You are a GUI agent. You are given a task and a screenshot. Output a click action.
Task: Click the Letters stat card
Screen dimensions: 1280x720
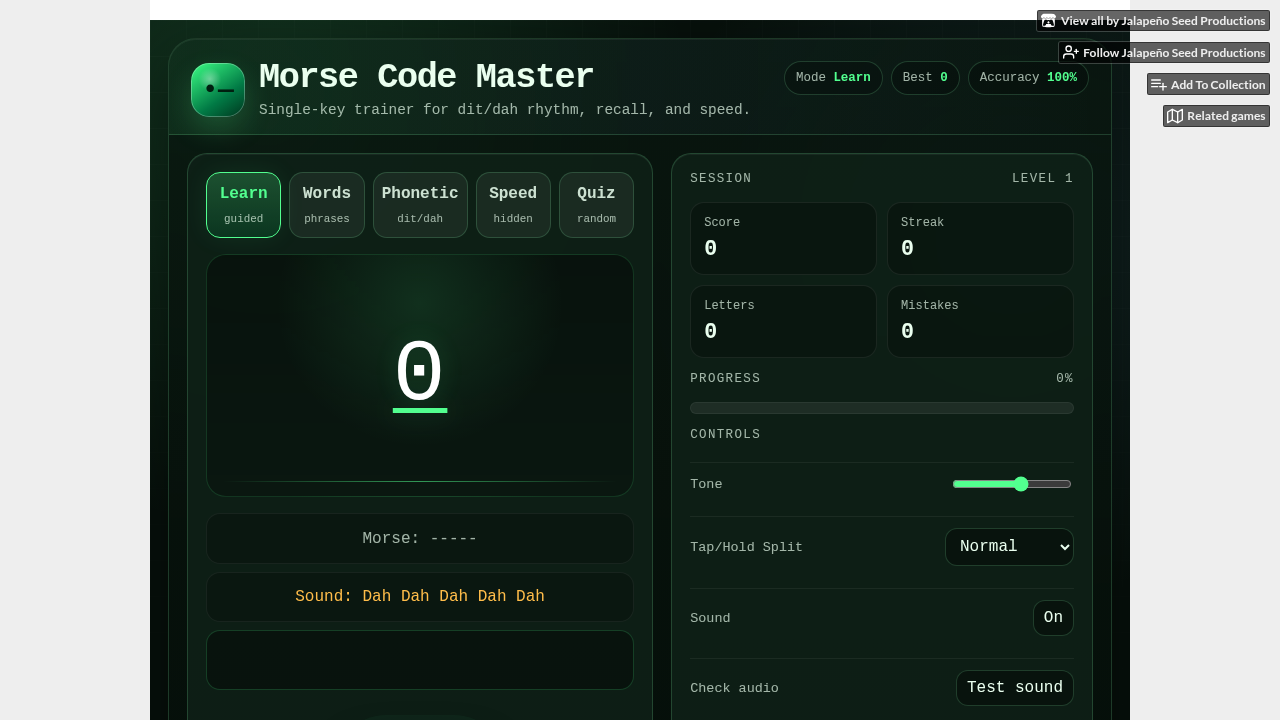tap(783, 322)
